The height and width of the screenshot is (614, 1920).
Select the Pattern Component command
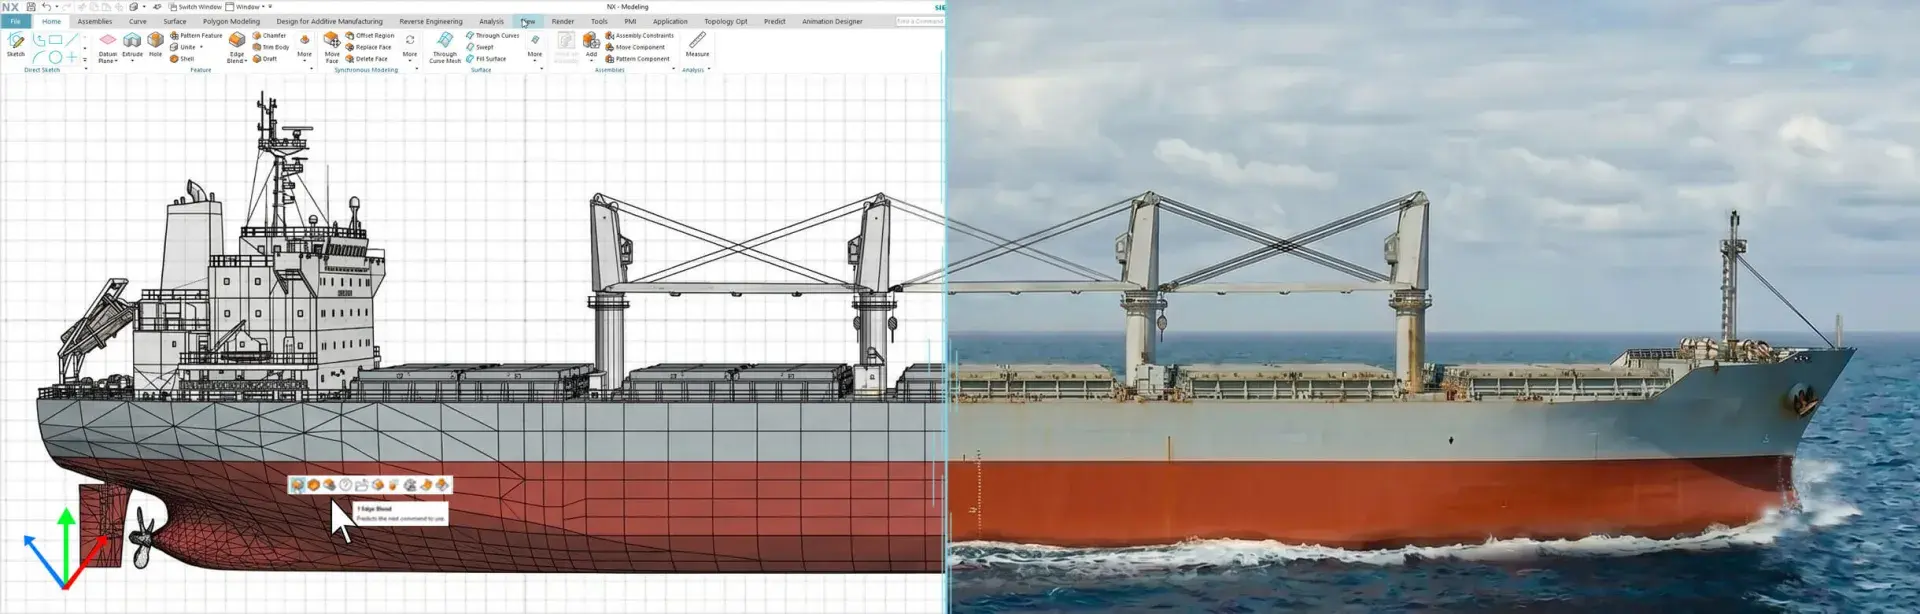tap(638, 59)
